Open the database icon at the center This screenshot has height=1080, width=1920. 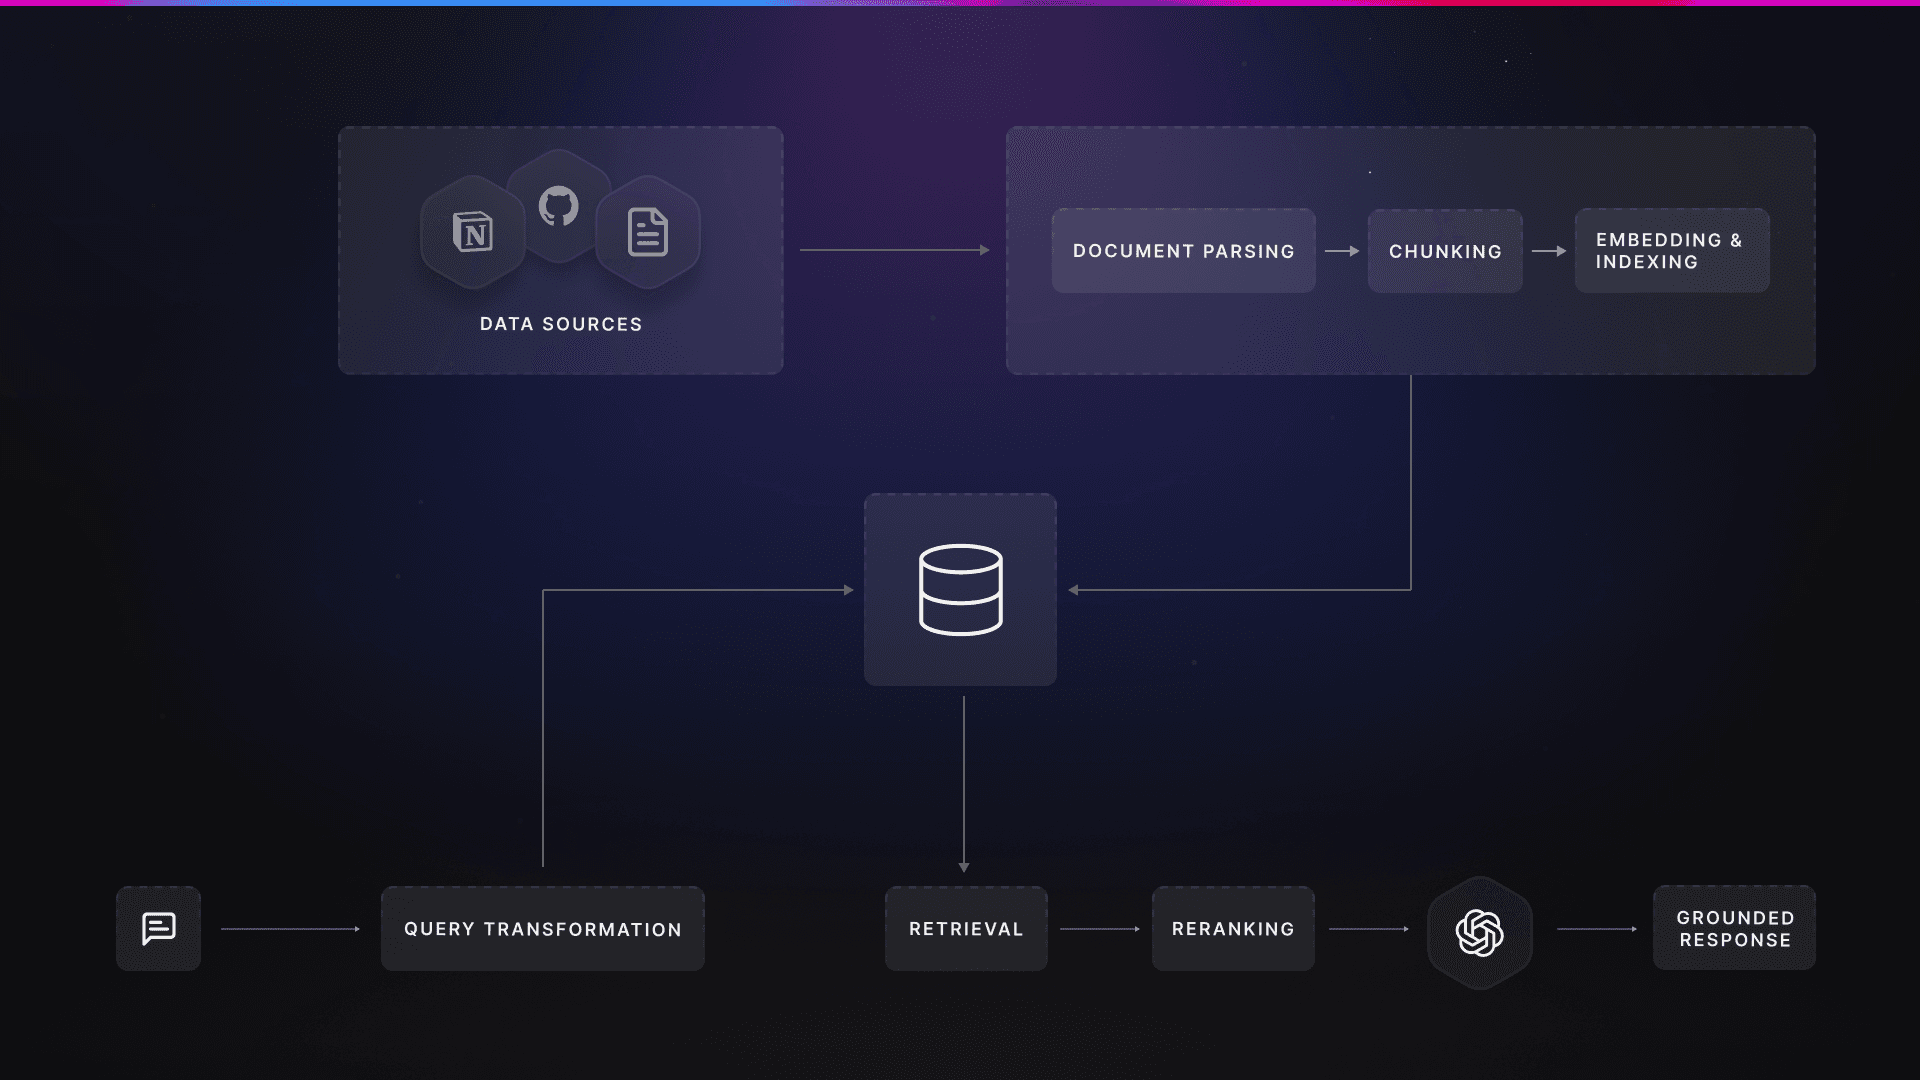click(960, 590)
